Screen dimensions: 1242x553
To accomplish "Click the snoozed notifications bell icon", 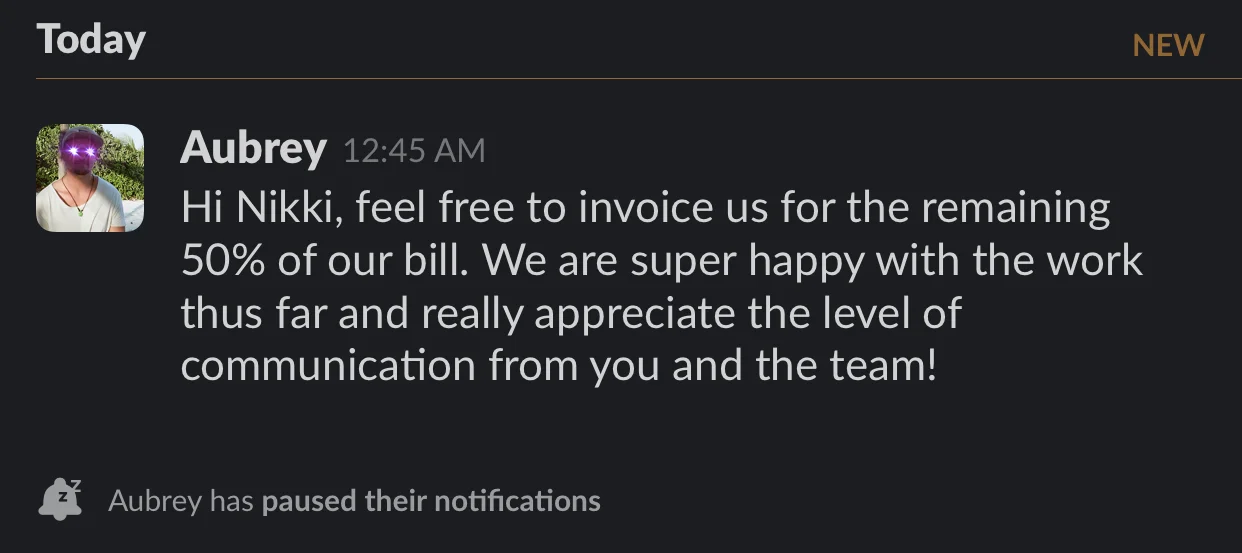I will point(60,499).
